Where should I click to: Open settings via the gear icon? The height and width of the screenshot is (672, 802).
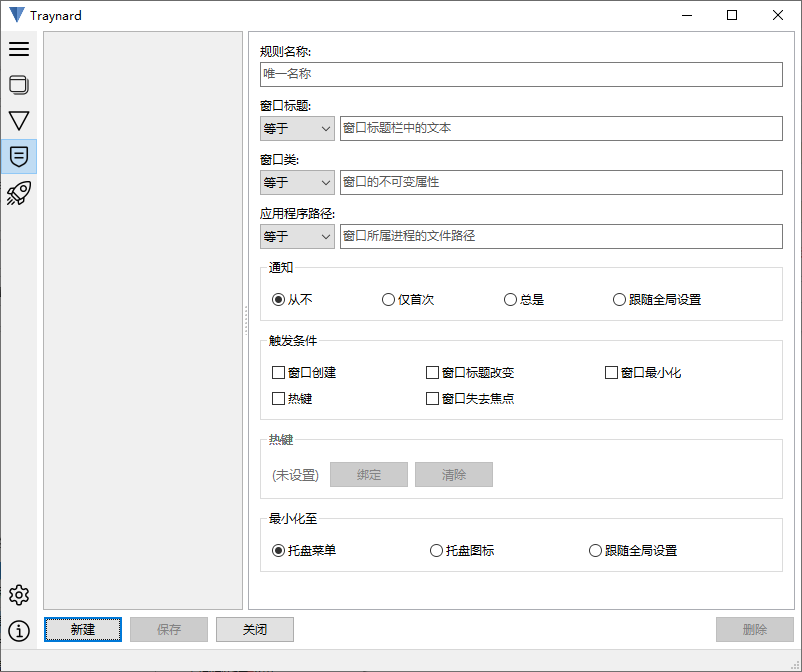(19, 595)
